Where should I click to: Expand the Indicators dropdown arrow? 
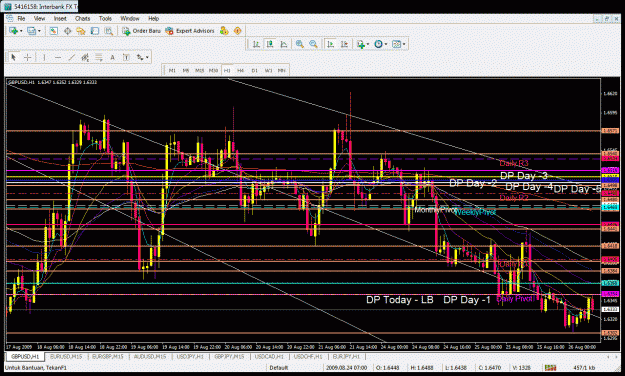click(368, 45)
